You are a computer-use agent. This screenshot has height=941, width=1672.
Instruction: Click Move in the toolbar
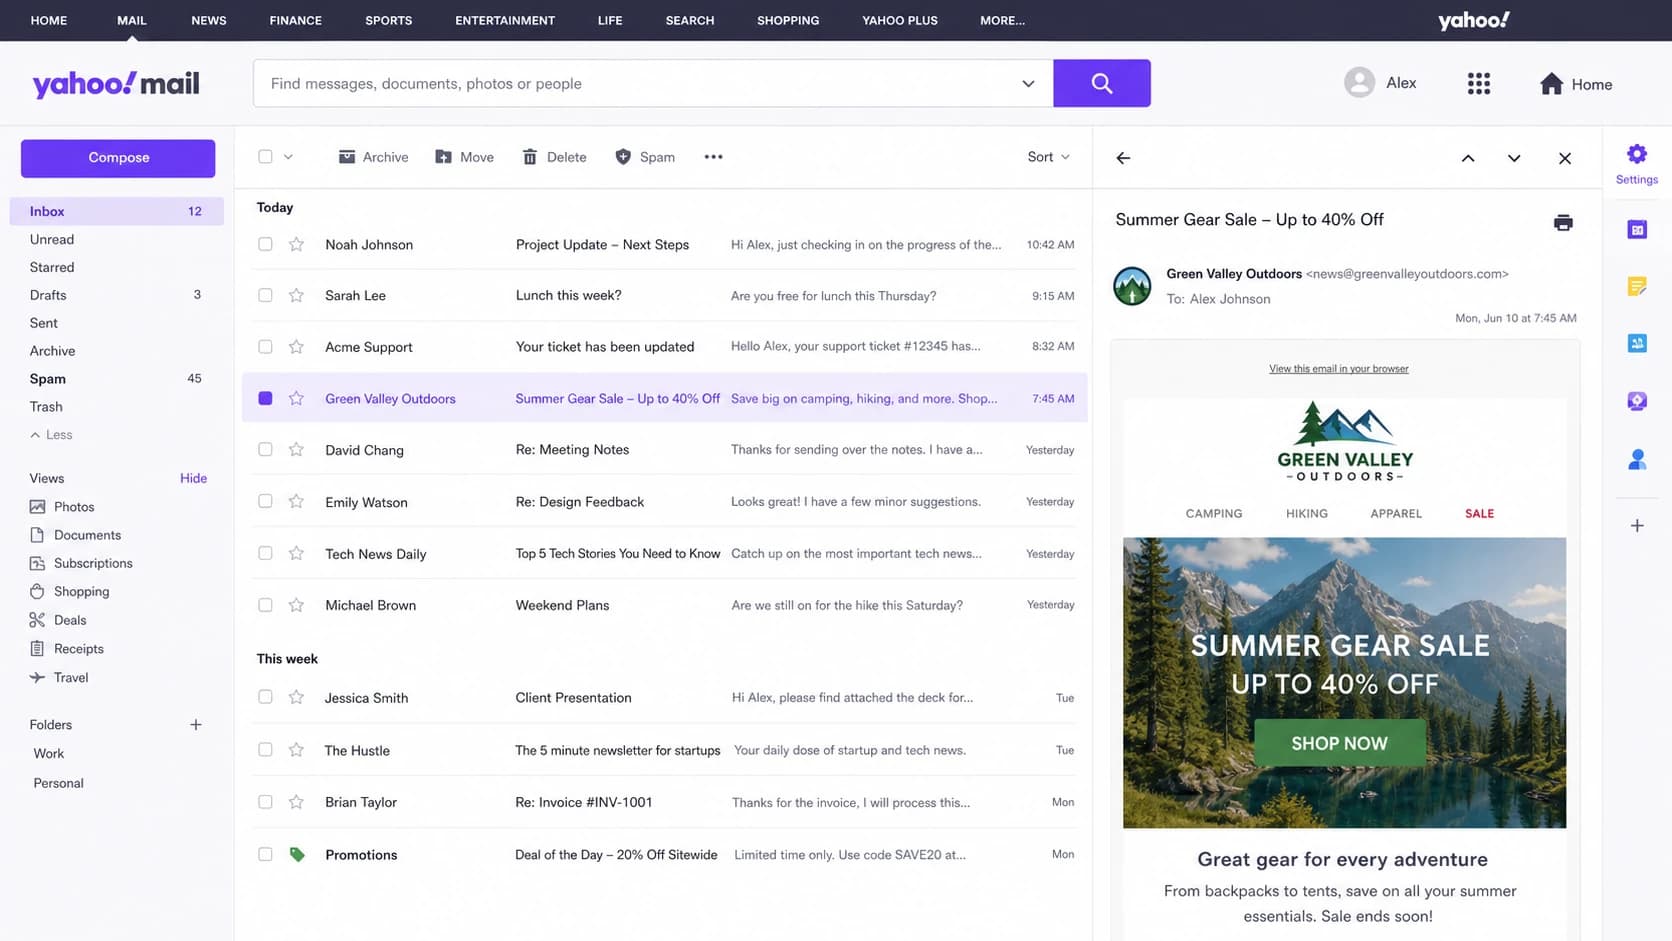pyautogui.click(x=464, y=157)
